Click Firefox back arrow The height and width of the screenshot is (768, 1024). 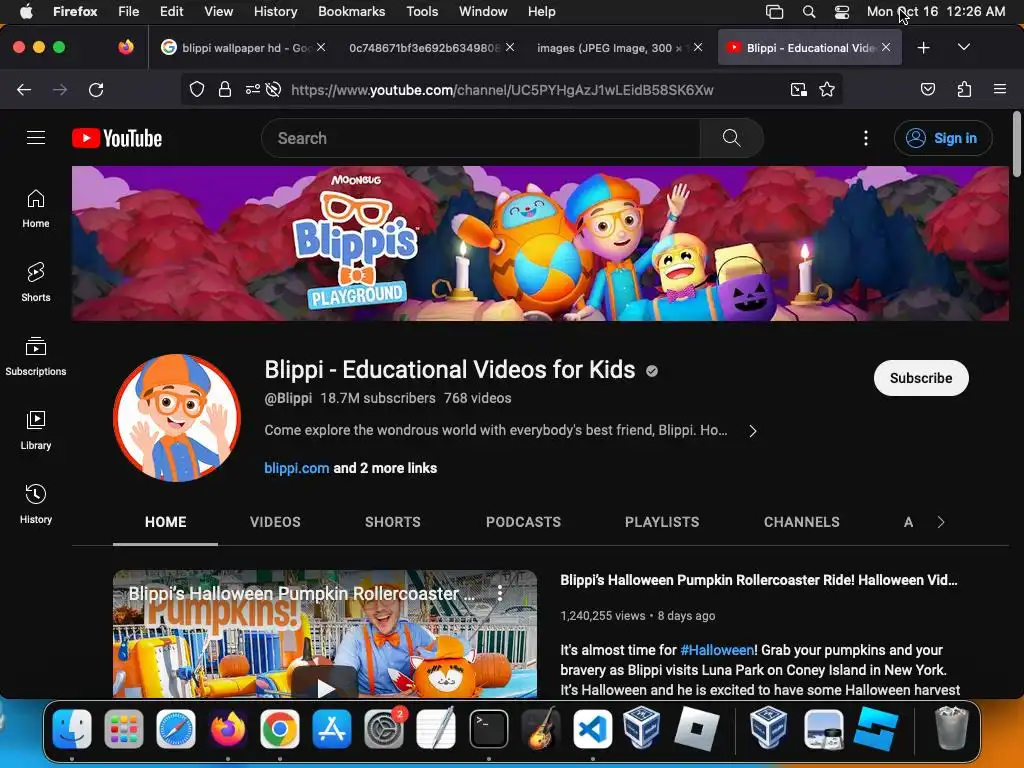[24, 89]
